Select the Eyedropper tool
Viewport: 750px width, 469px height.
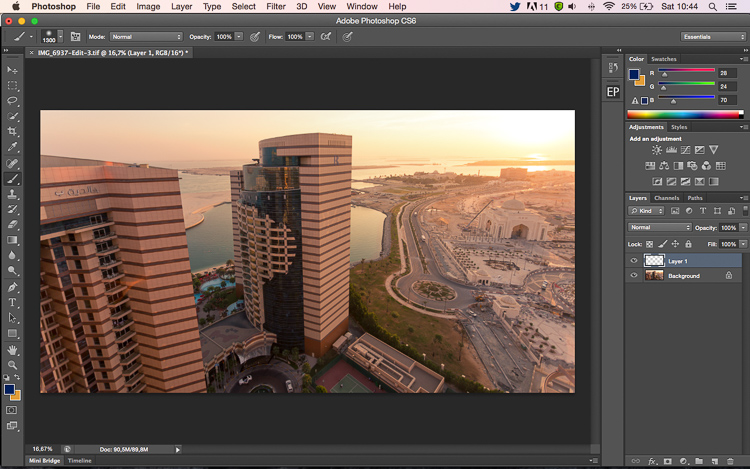point(12,147)
